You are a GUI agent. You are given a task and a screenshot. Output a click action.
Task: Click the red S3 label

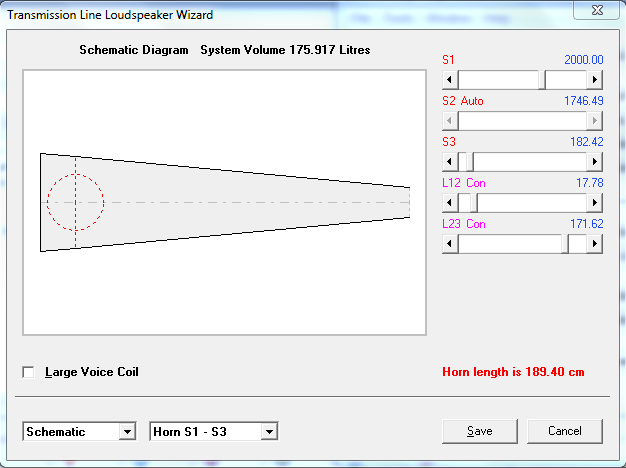[449, 142]
